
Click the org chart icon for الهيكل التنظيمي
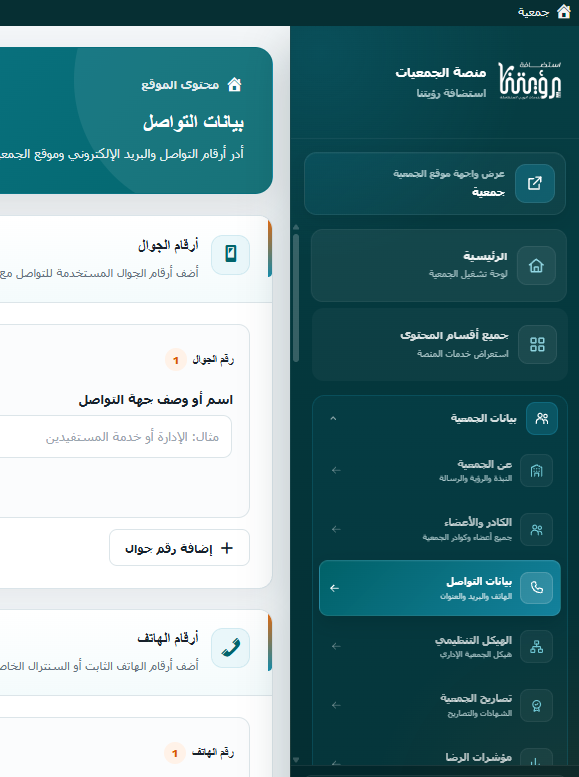pyautogui.click(x=536, y=647)
